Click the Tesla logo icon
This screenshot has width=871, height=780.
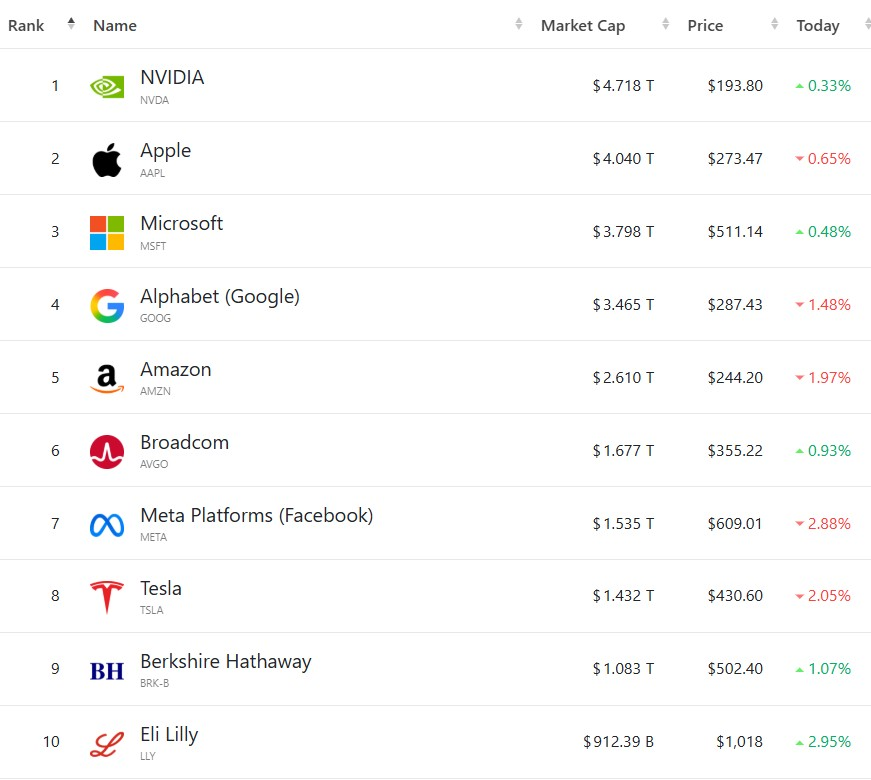(x=107, y=597)
